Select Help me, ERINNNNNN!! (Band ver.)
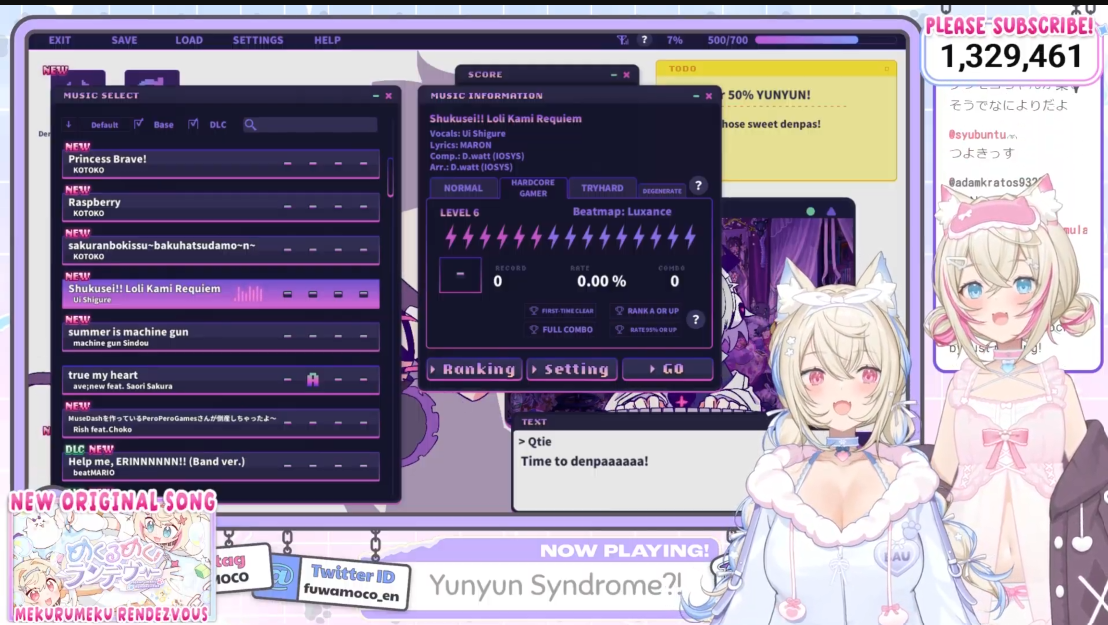Image resolution: width=1108 pixels, height=625 pixels. [x=220, y=466]
